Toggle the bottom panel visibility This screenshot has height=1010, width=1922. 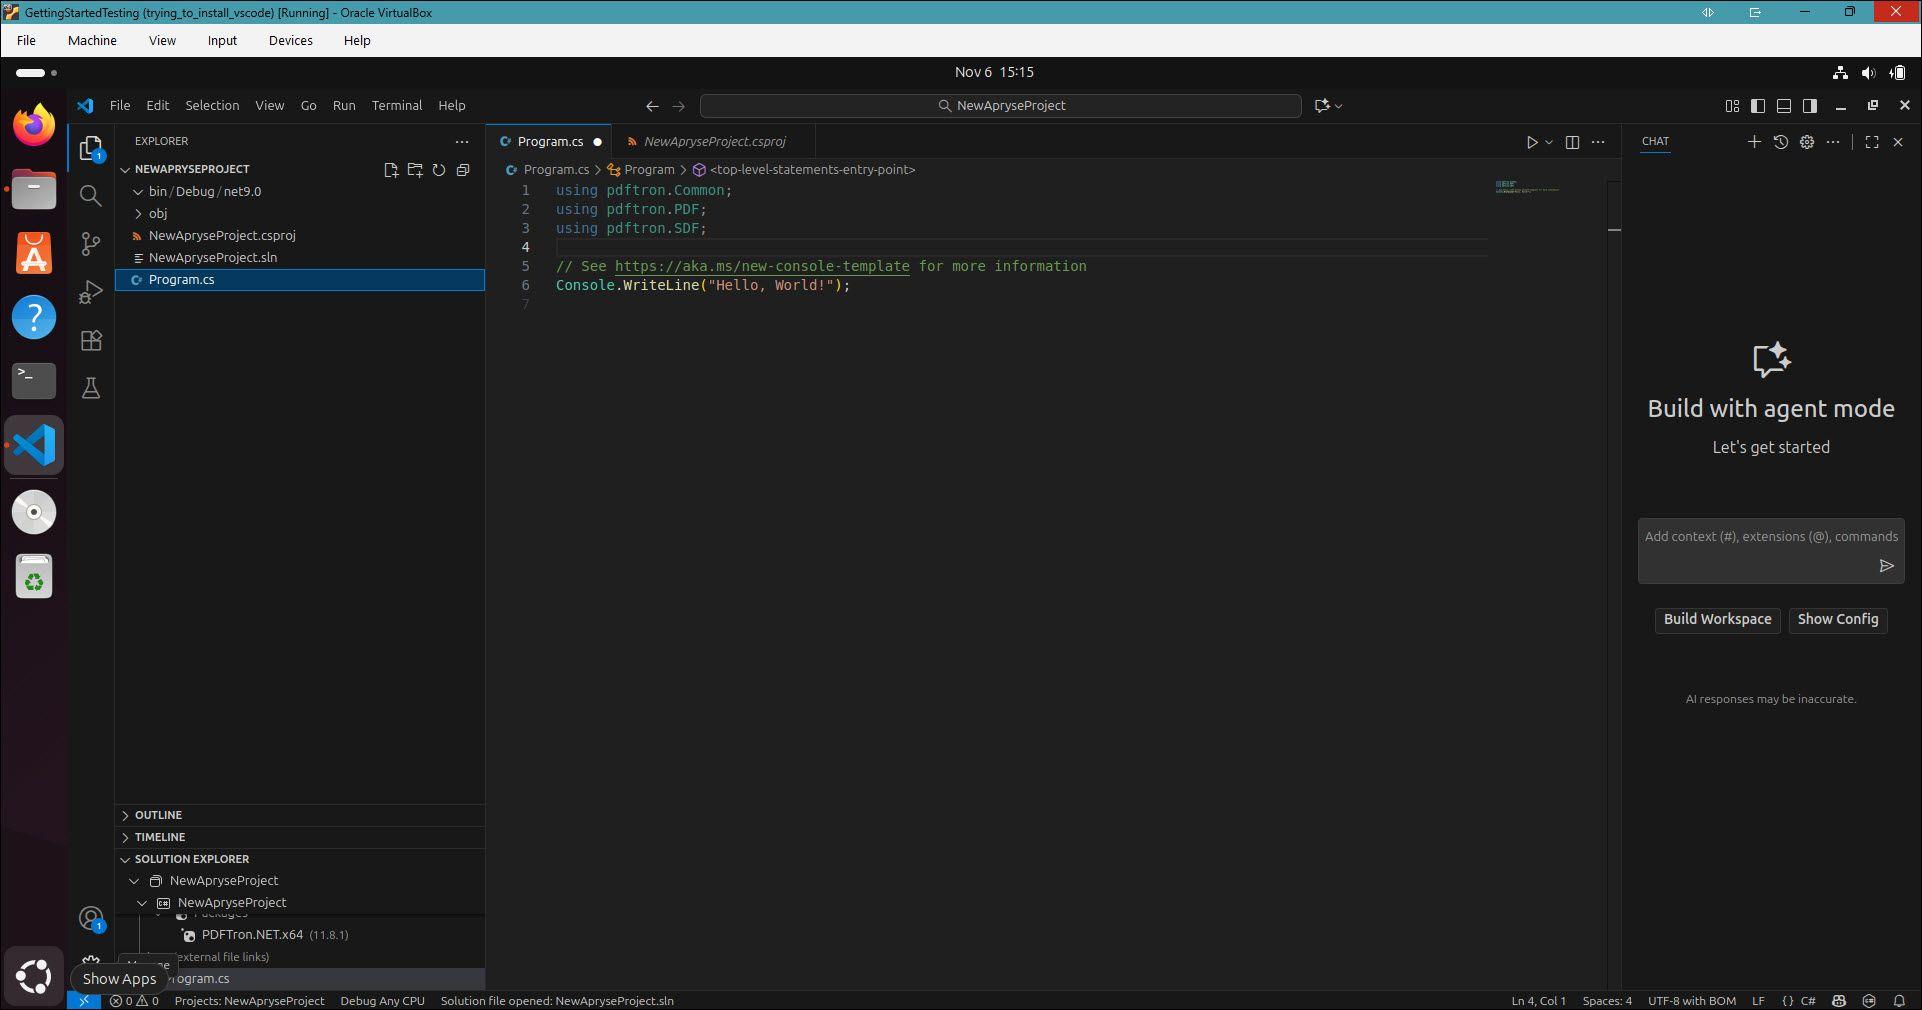pyautogui.click(x=1784, y=106)
